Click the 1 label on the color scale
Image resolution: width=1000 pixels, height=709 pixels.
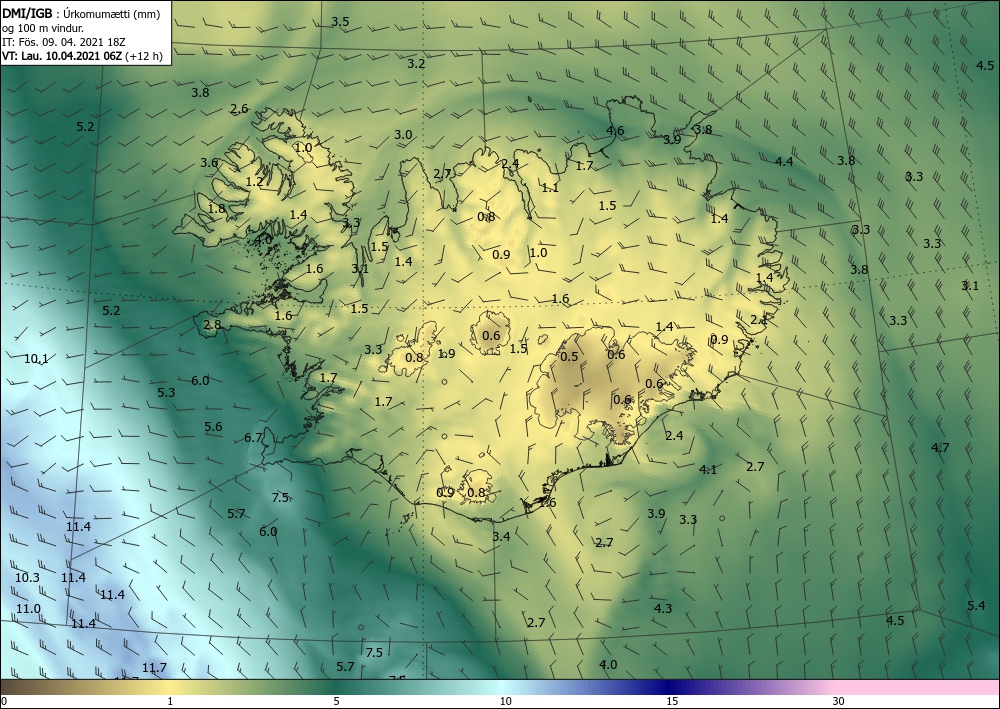point(170,702)
